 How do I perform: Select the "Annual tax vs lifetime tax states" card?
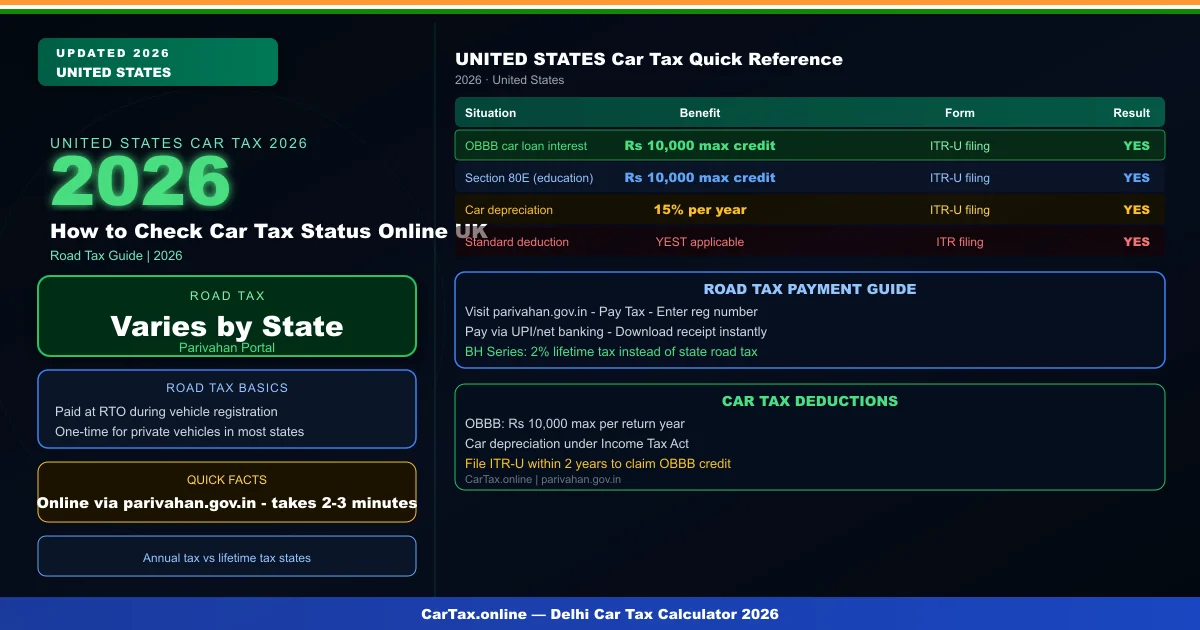pyautogui.click(x=227, y=557)
